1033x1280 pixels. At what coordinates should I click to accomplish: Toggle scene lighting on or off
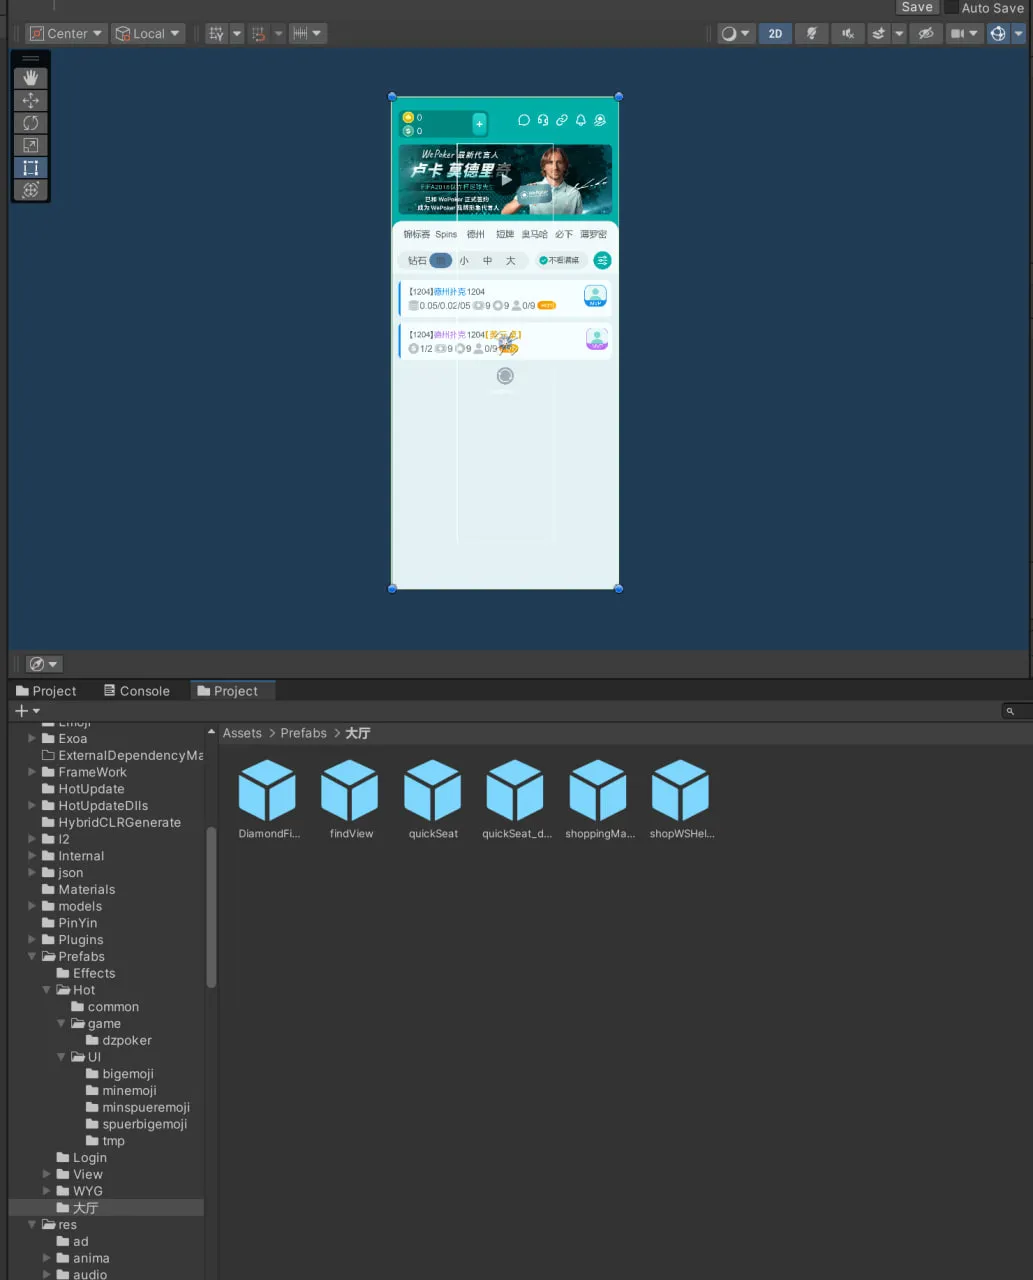tap(812, 34)
